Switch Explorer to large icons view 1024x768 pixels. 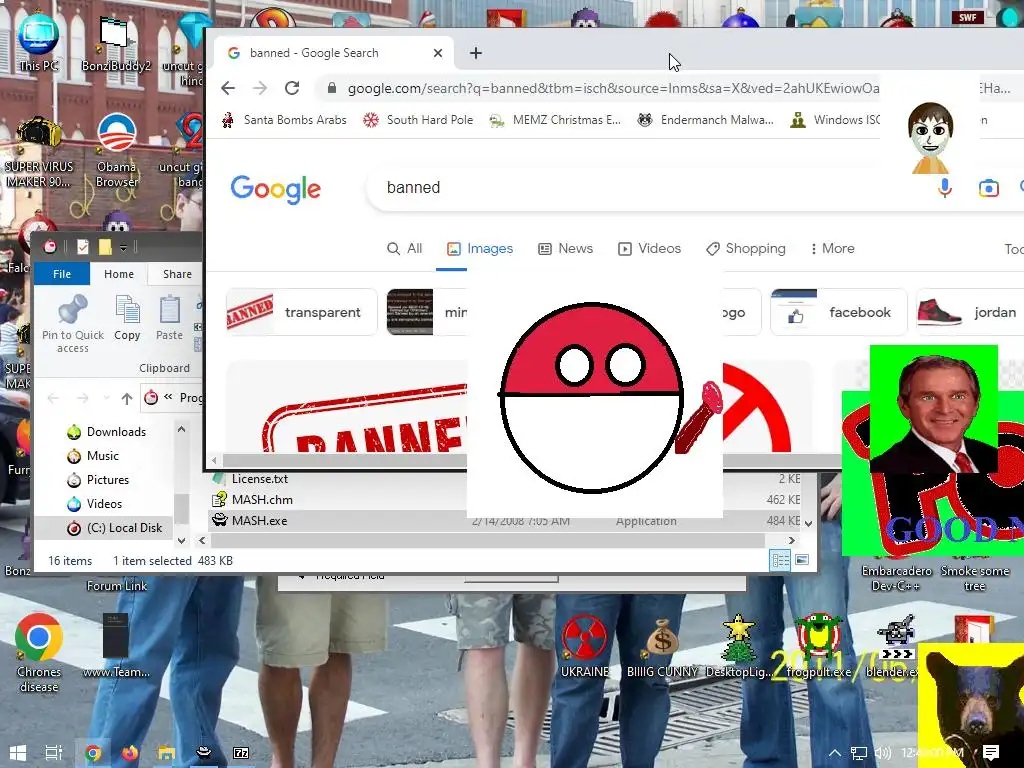(x=802, y=560)
